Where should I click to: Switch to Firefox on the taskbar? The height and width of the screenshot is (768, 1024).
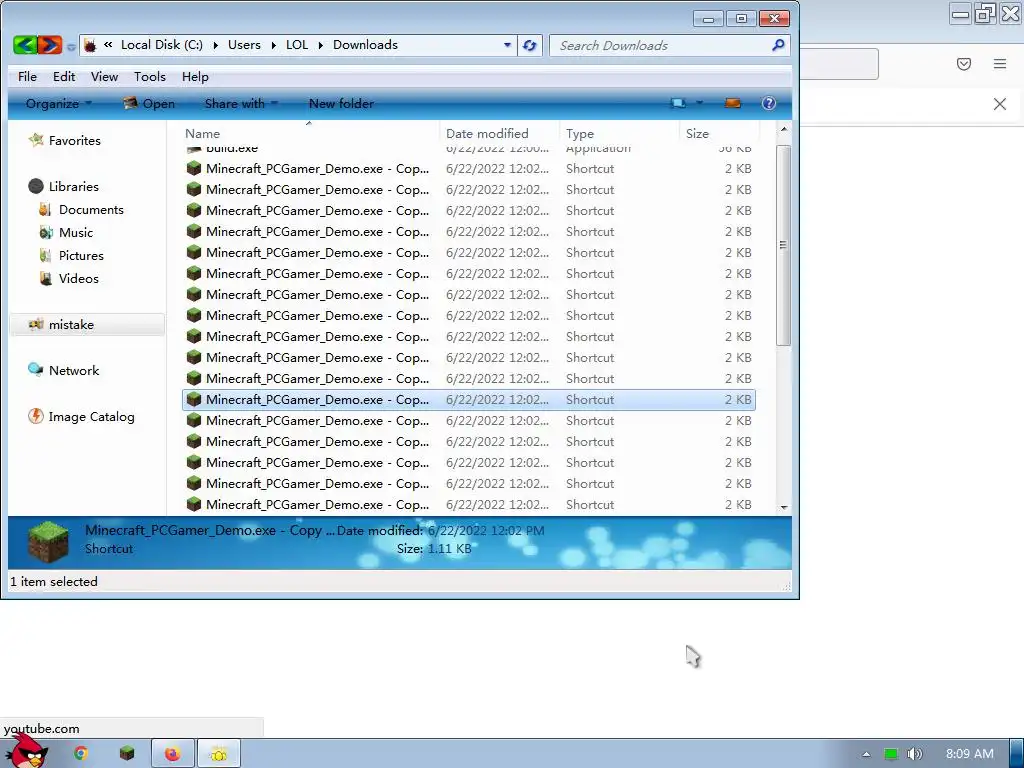(172, 754)
